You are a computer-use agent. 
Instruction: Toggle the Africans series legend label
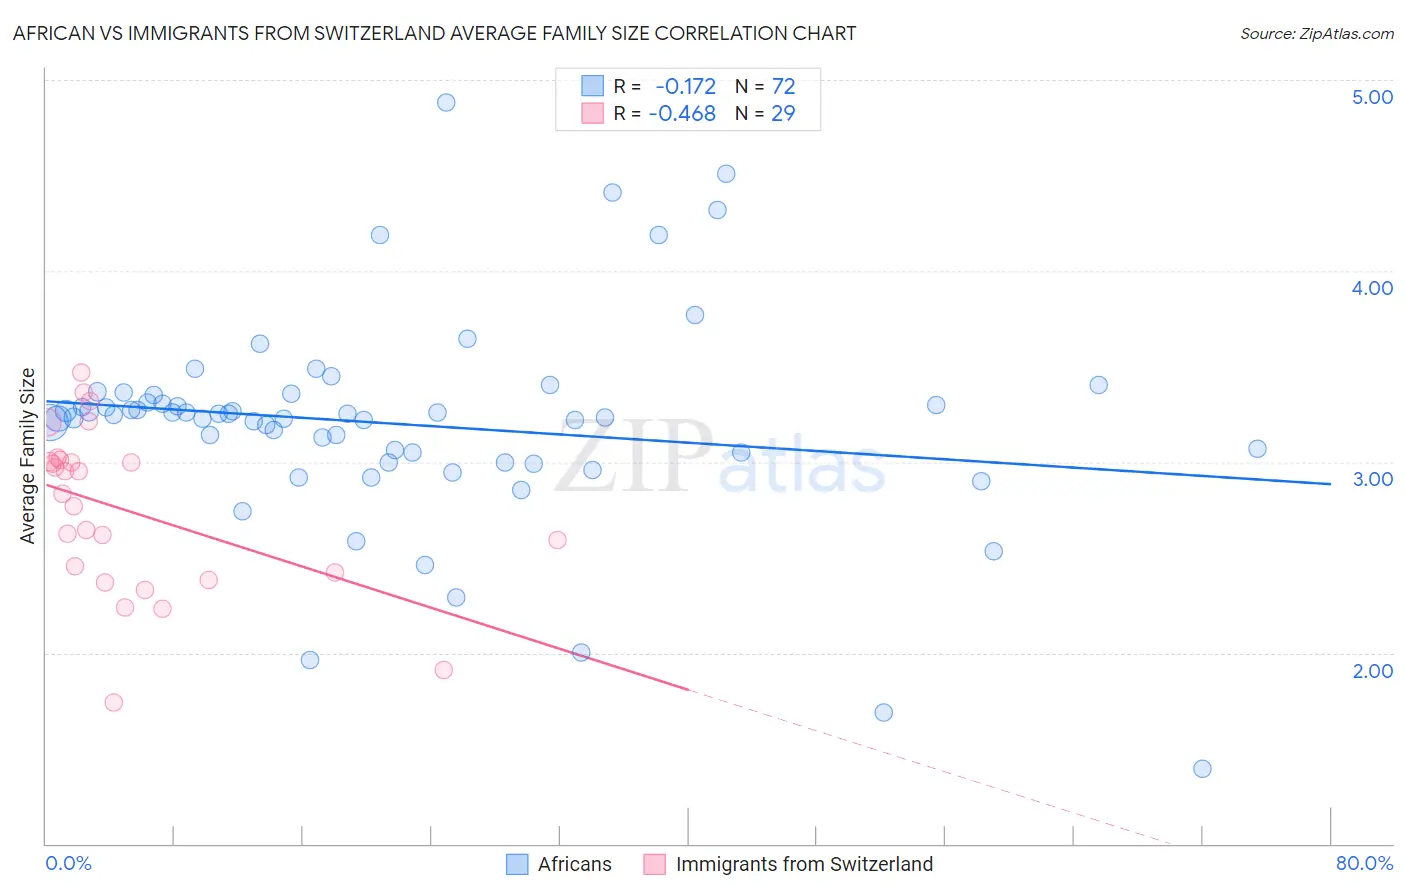(574, 864)
